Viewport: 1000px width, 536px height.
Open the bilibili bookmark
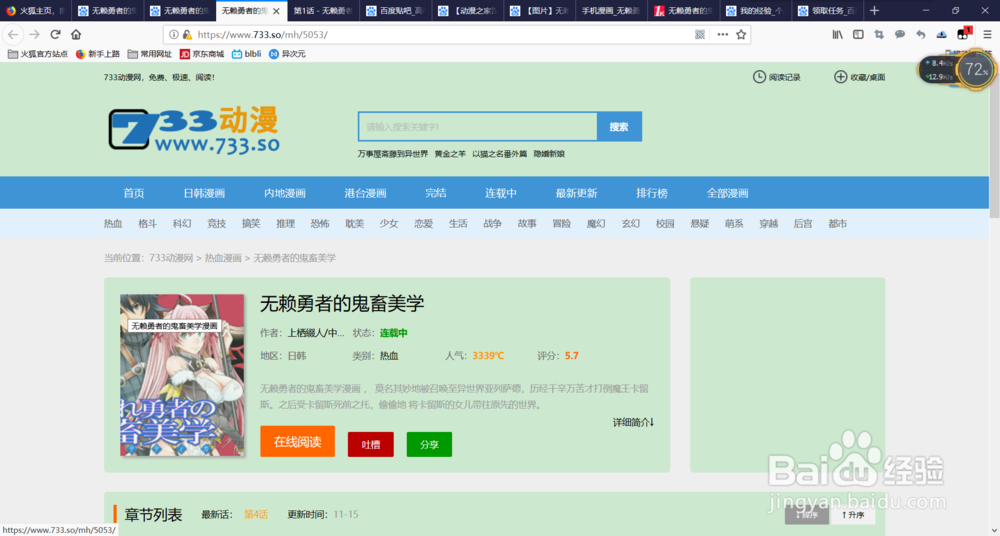247,54
